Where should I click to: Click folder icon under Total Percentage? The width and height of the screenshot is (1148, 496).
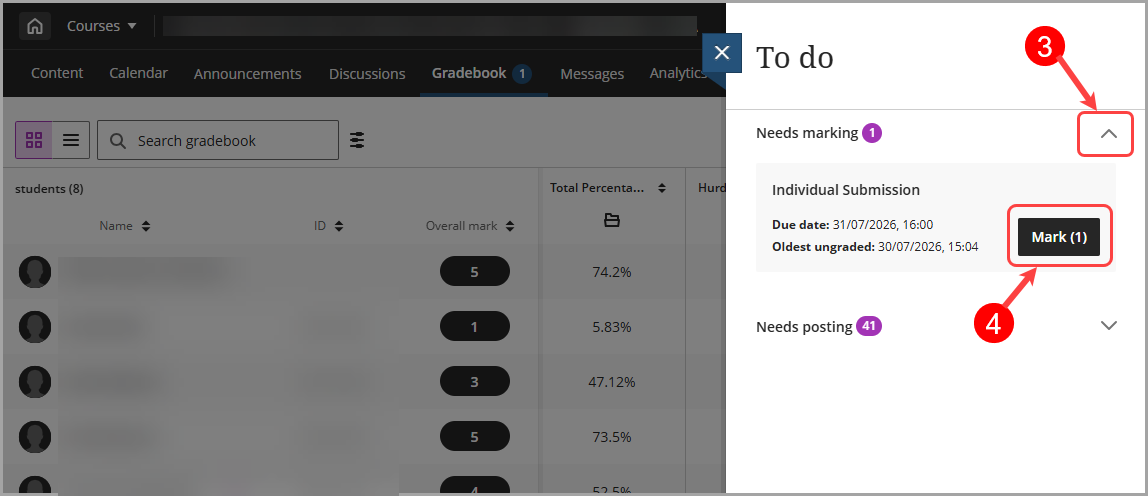tap(611, 220)
